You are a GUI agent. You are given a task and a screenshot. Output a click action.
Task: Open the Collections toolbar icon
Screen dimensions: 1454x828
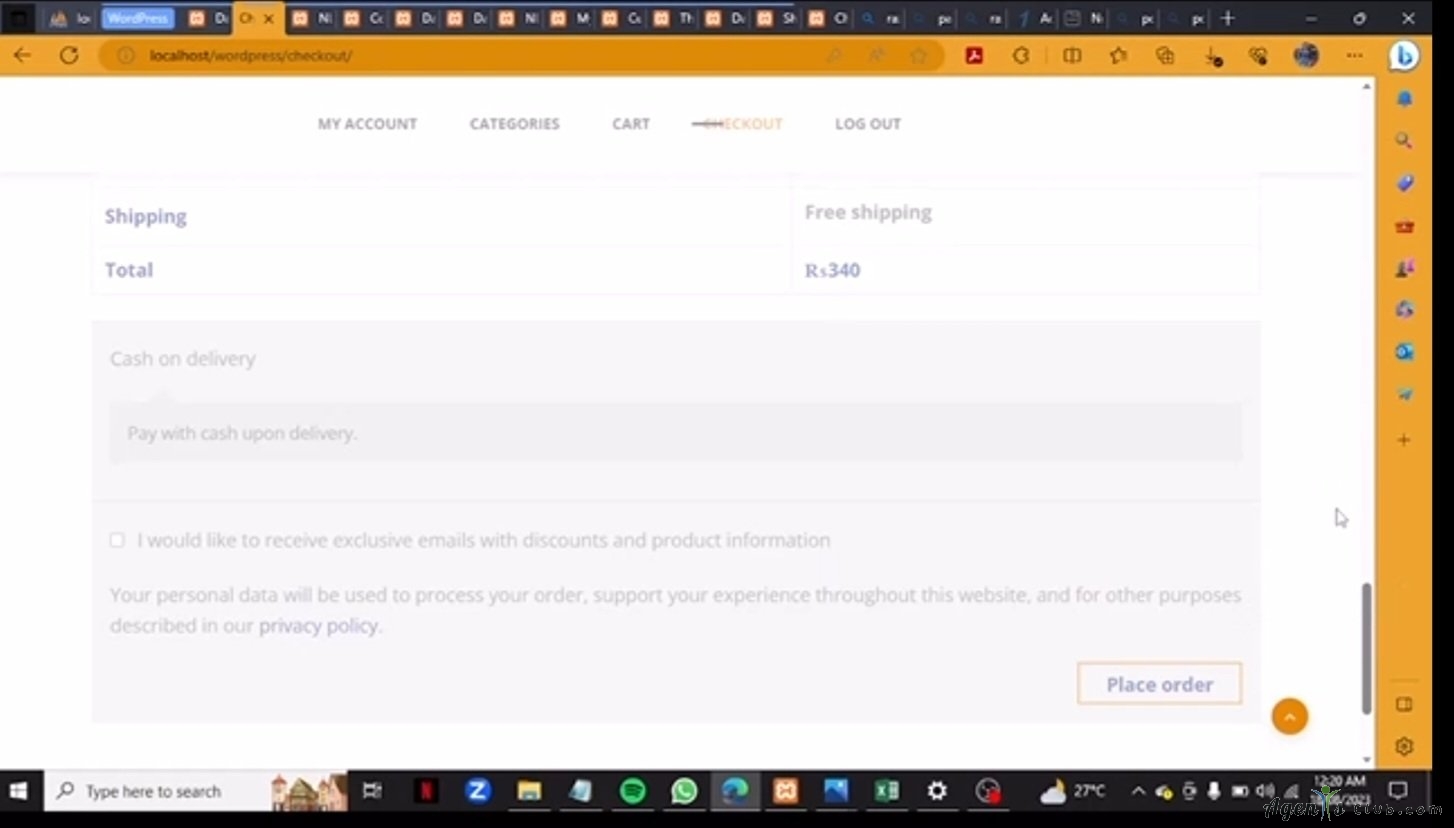1165,56
